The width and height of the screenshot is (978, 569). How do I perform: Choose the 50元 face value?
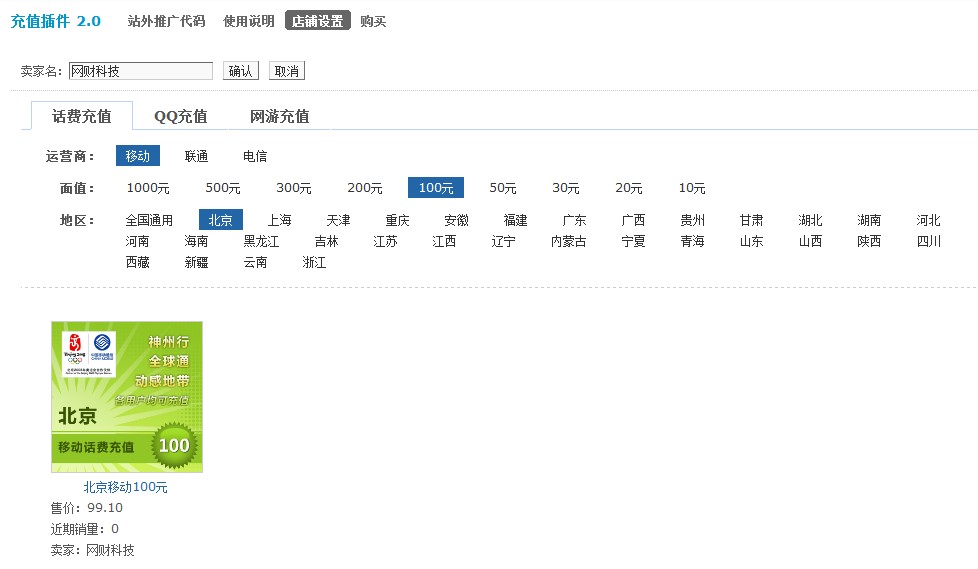503,188
